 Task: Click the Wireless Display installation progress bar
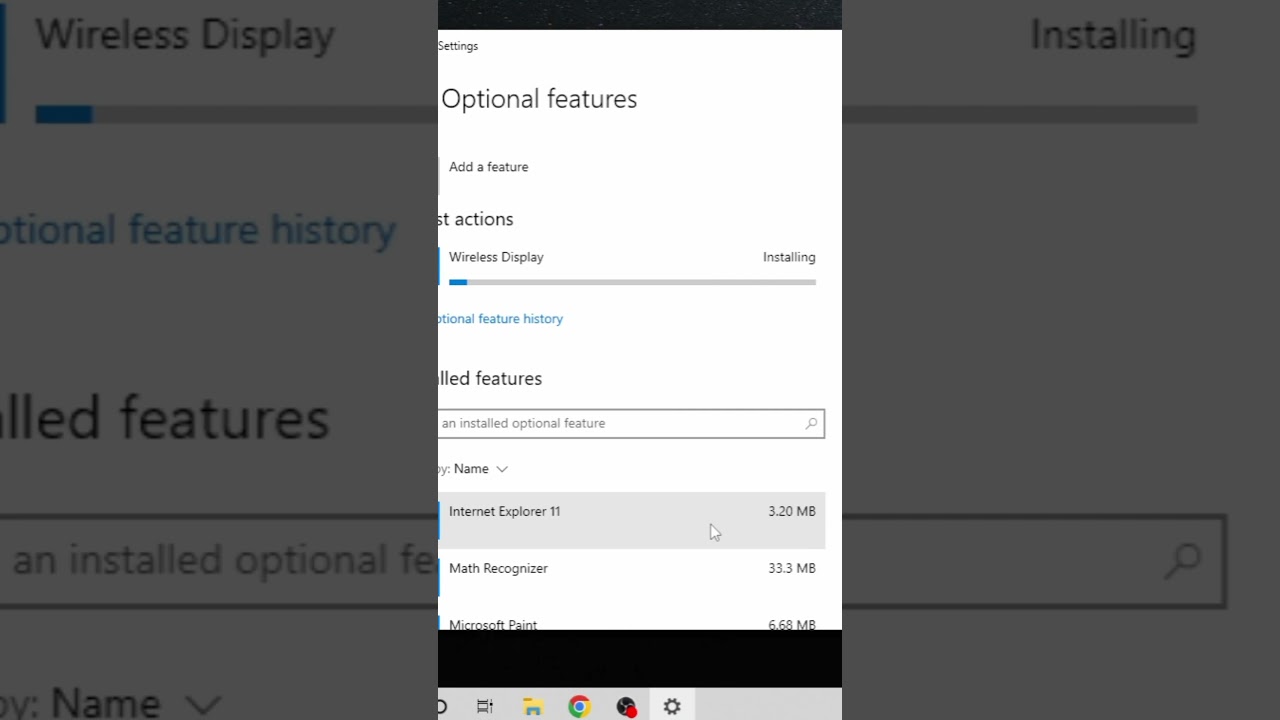point(632,283)
